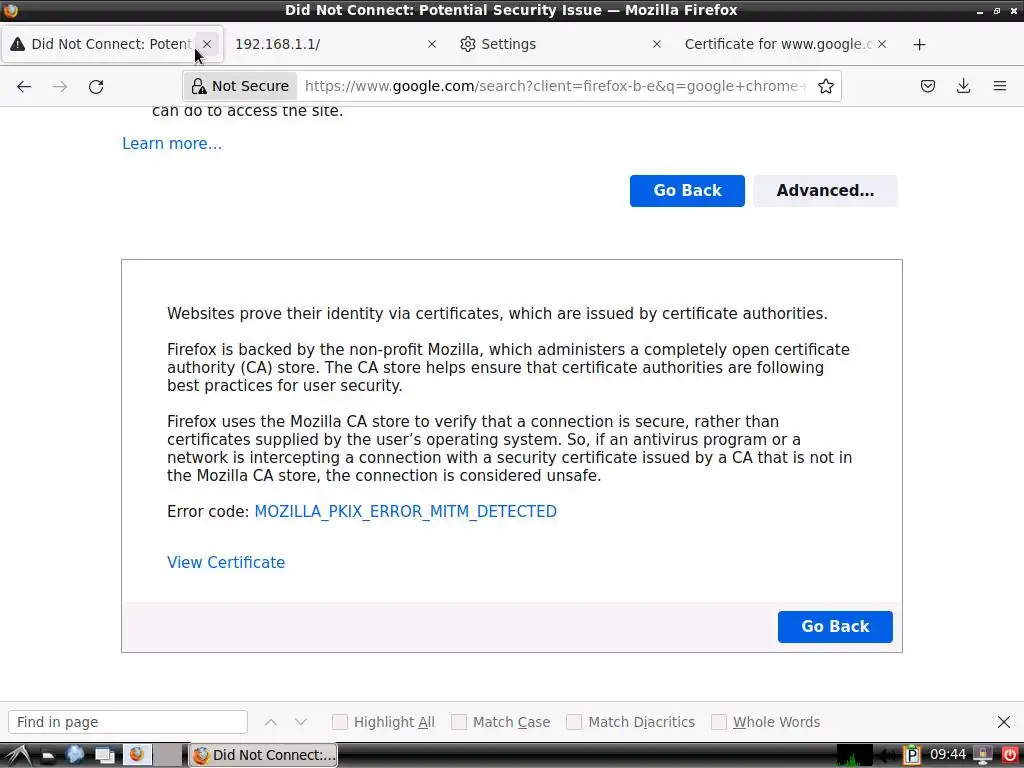Close the 192.168.1.1 tab
This screenshot has width=1024, height=768.
coord(432,44)
